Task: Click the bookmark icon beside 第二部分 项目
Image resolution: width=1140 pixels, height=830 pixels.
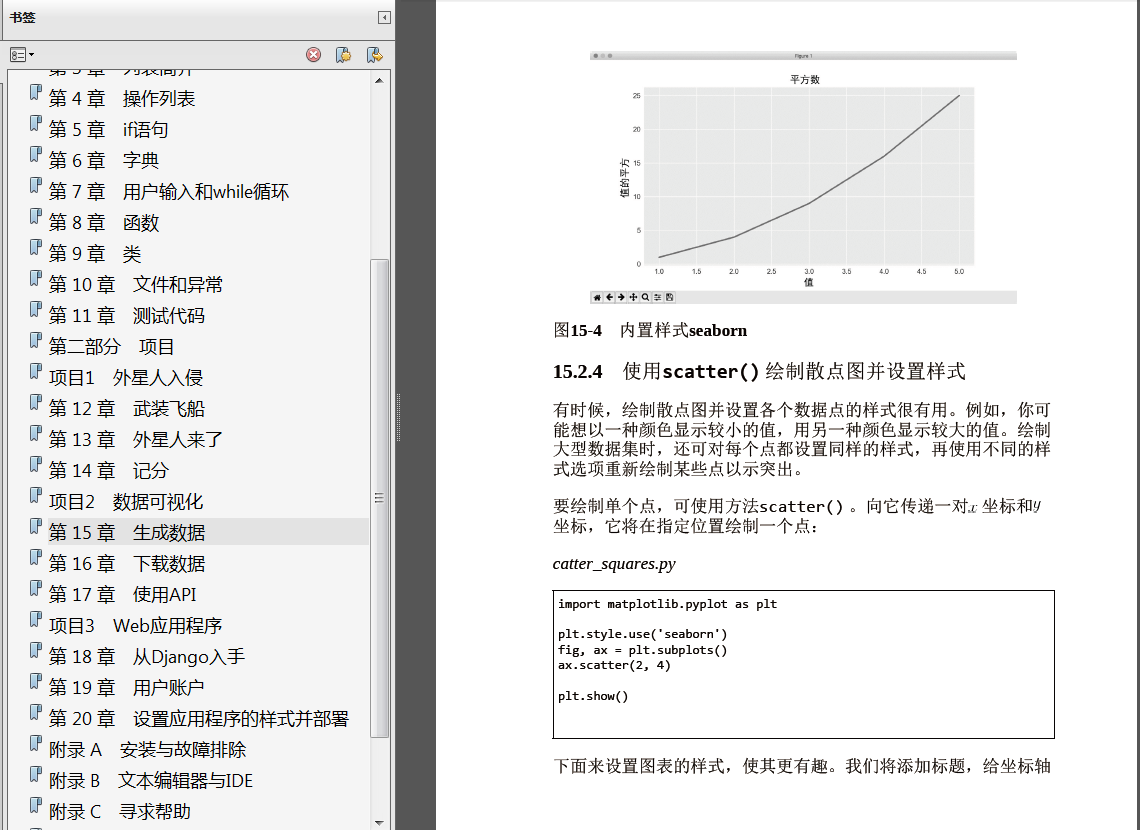Action: (35, 340)
